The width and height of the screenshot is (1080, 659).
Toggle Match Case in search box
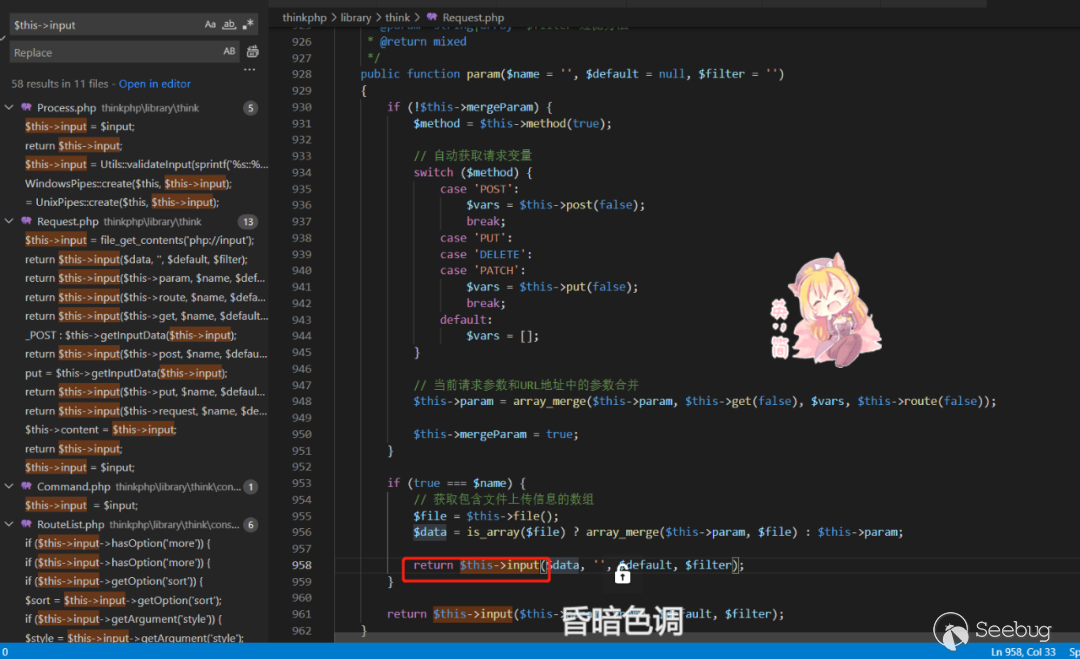pos(210,24)
